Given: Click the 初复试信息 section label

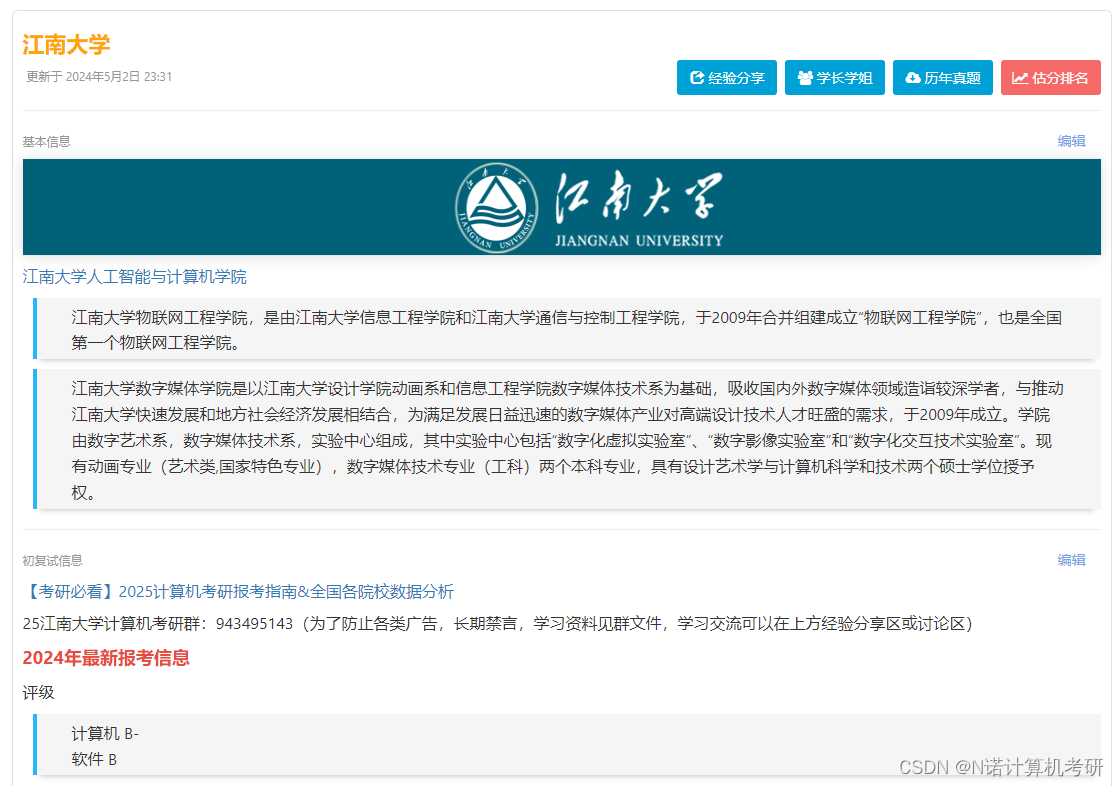Looking at the screenshot, I should point(52,560).
